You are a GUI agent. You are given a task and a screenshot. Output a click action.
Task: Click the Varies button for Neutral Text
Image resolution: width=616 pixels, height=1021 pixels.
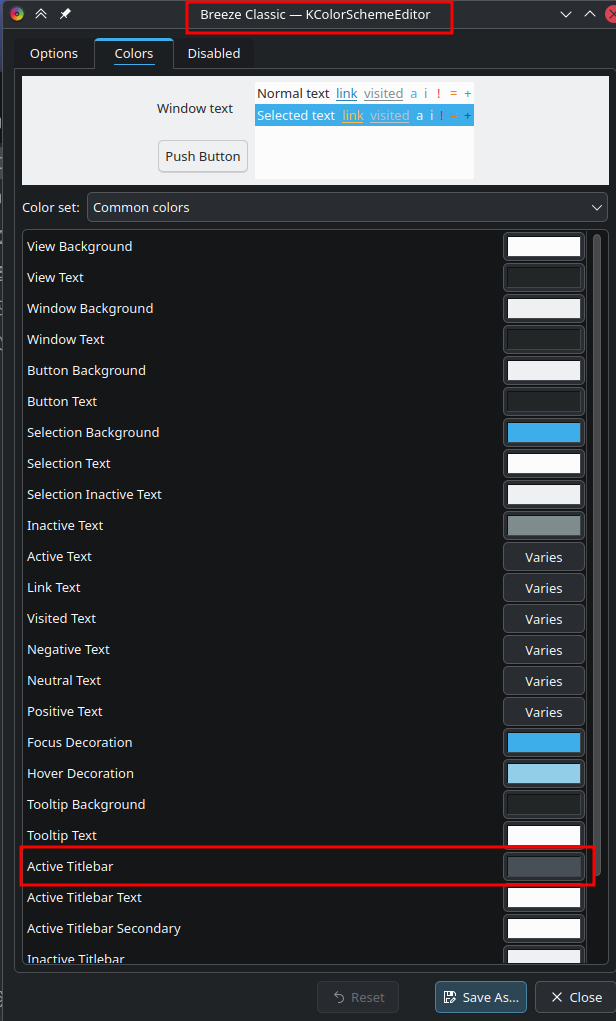544,681
